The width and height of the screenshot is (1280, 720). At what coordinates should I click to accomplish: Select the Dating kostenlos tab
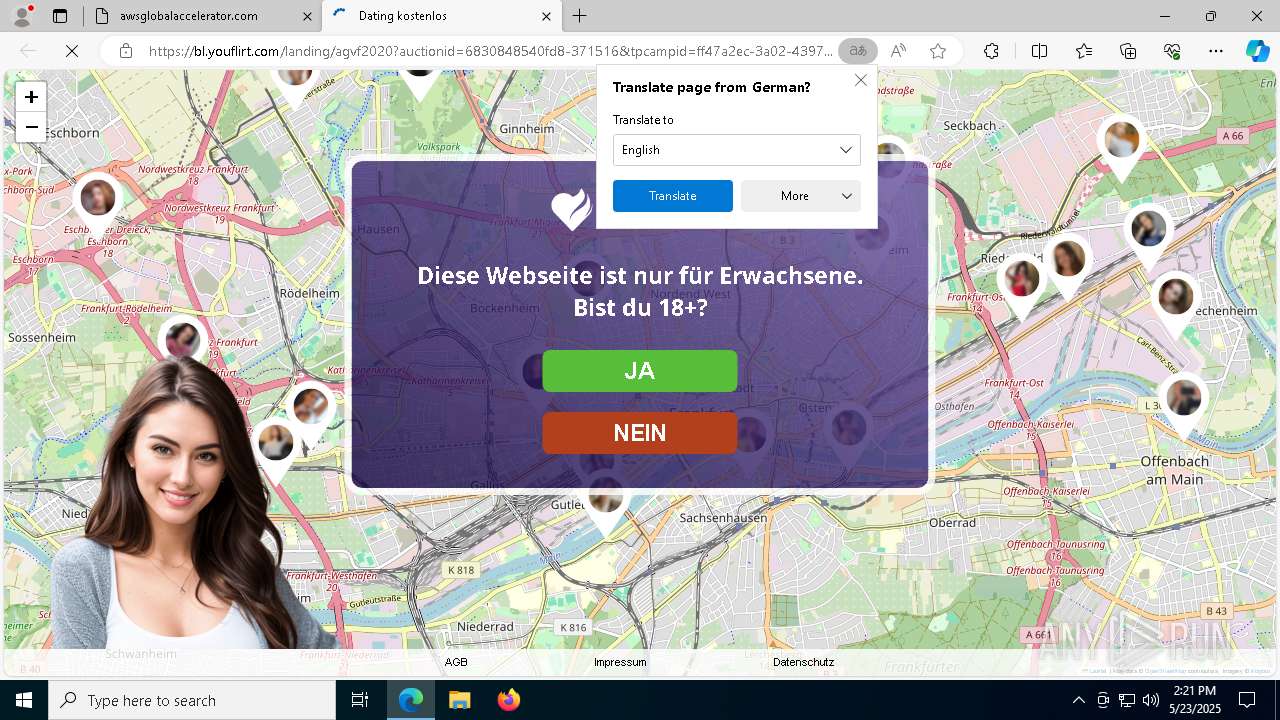tap(442, 16)
